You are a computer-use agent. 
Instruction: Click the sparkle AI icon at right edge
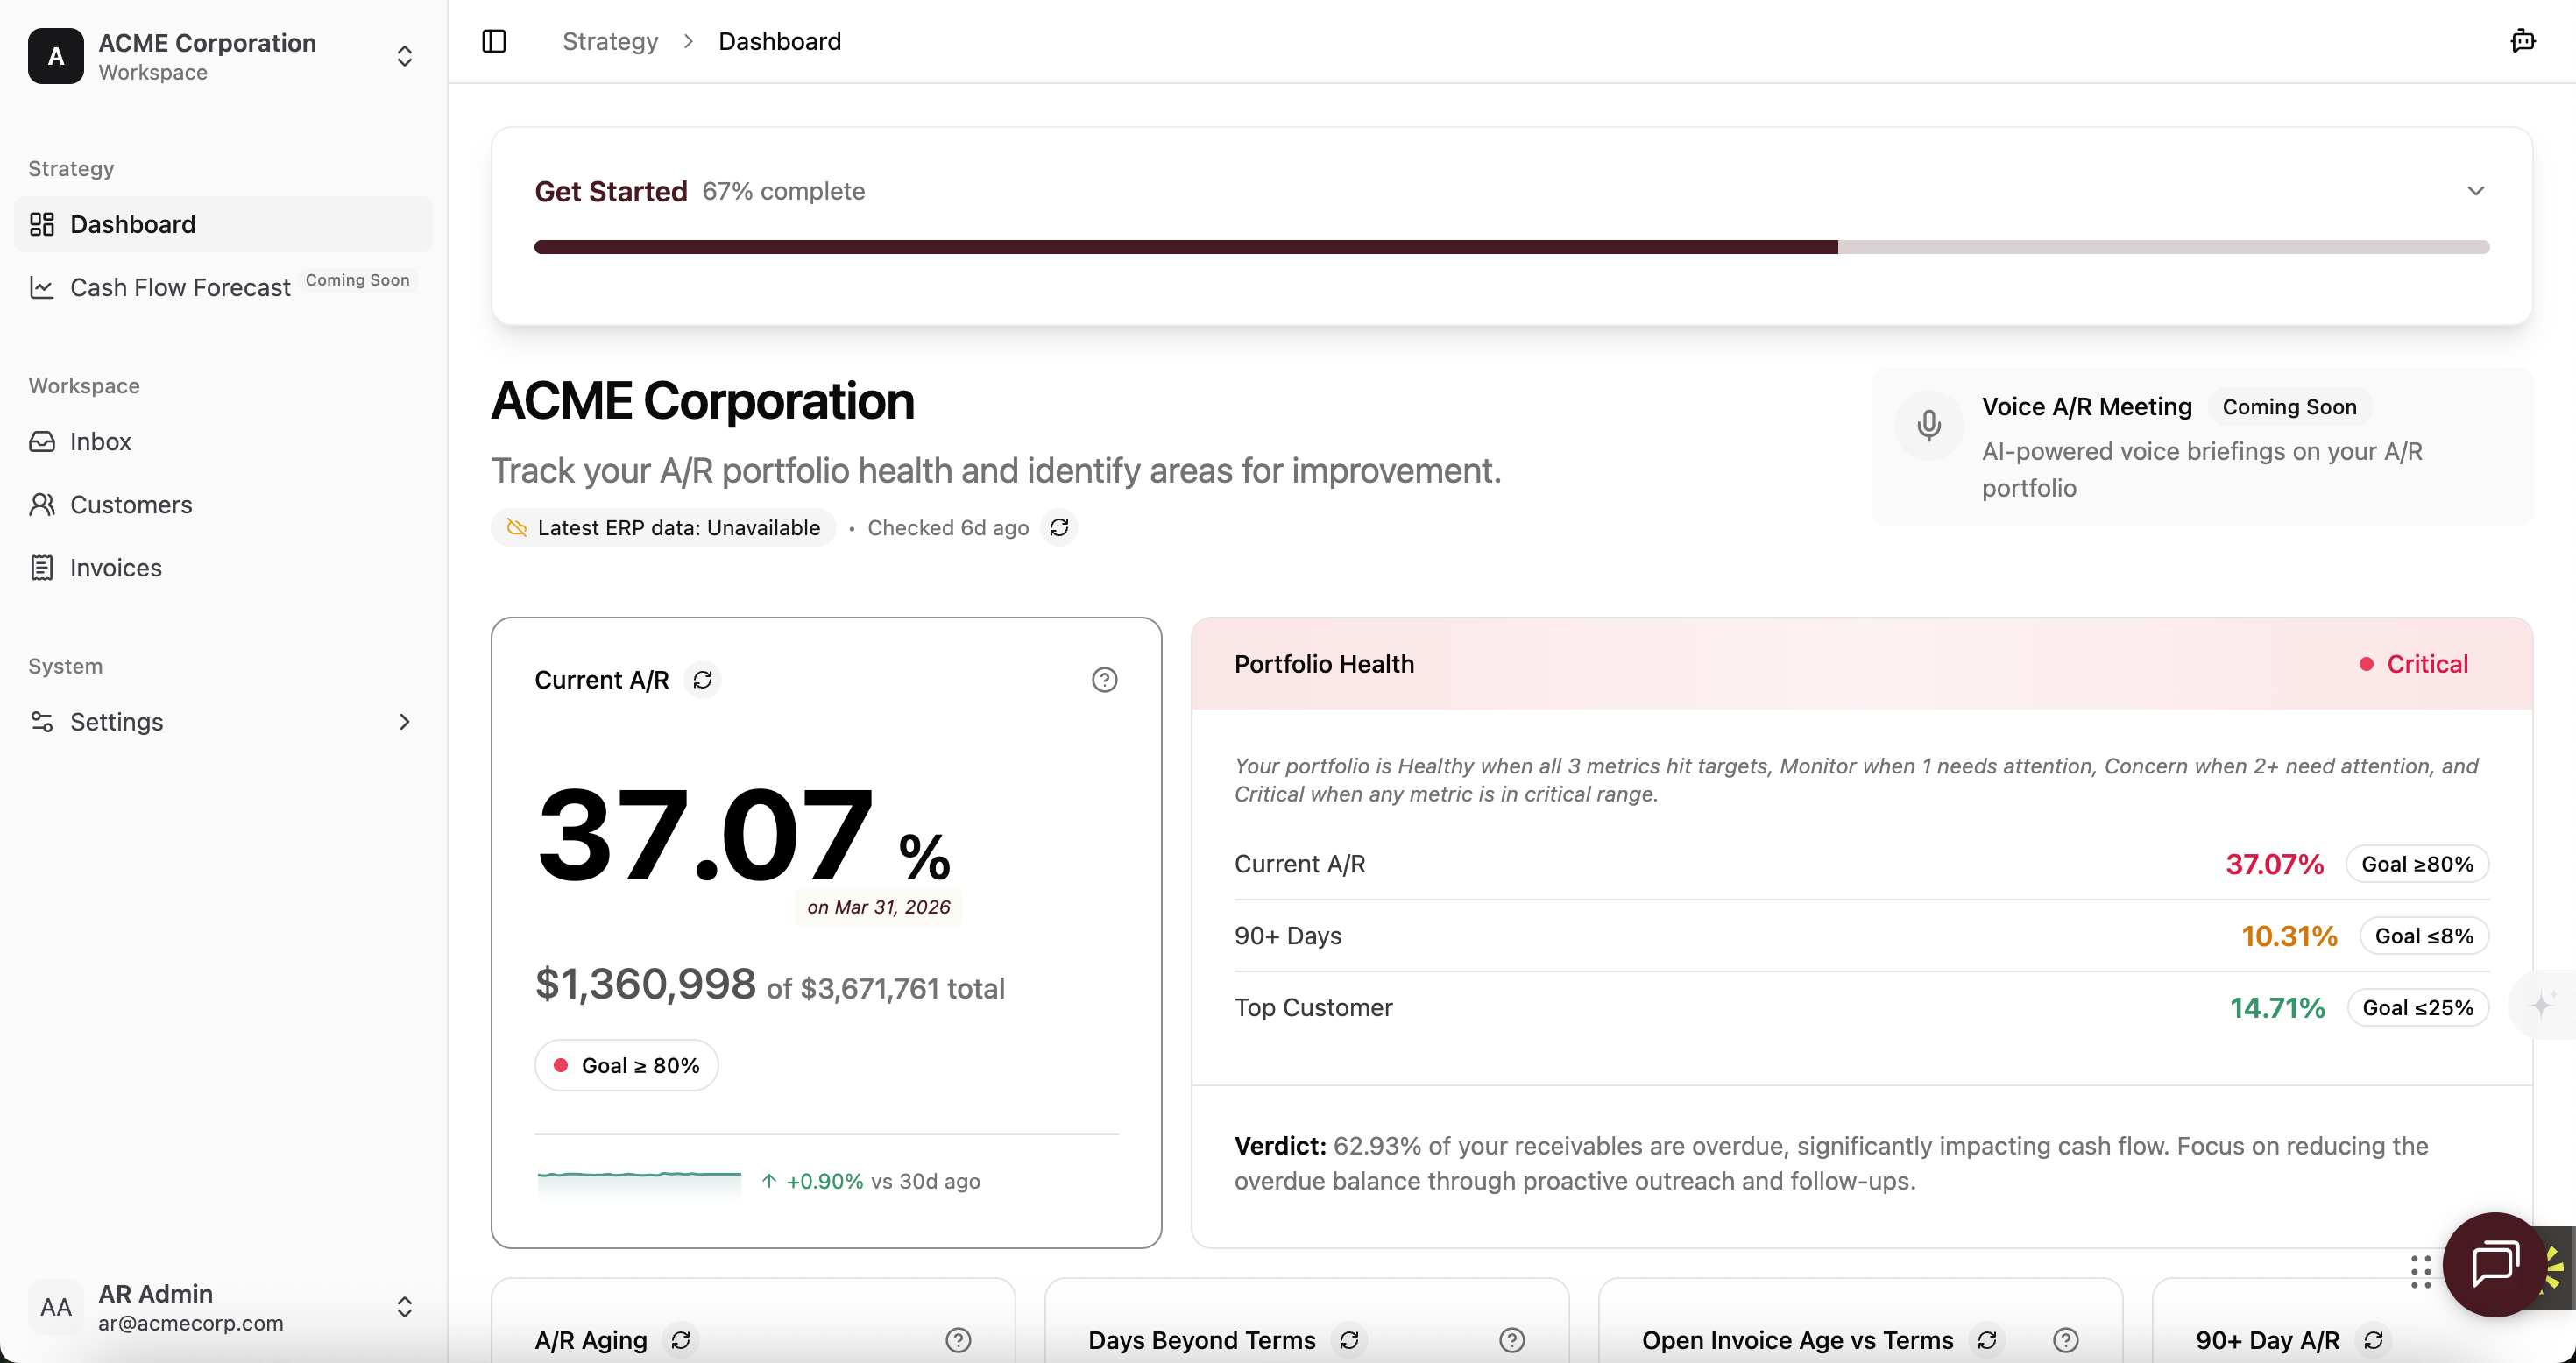coord(2542,1005)
